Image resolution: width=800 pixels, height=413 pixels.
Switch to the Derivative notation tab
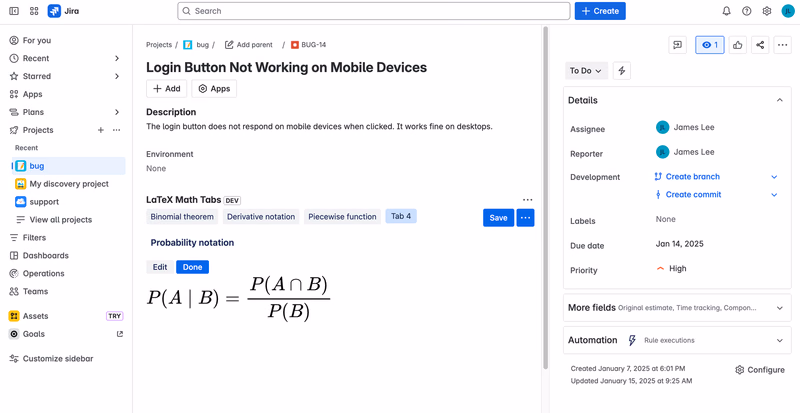click(261, 216)
